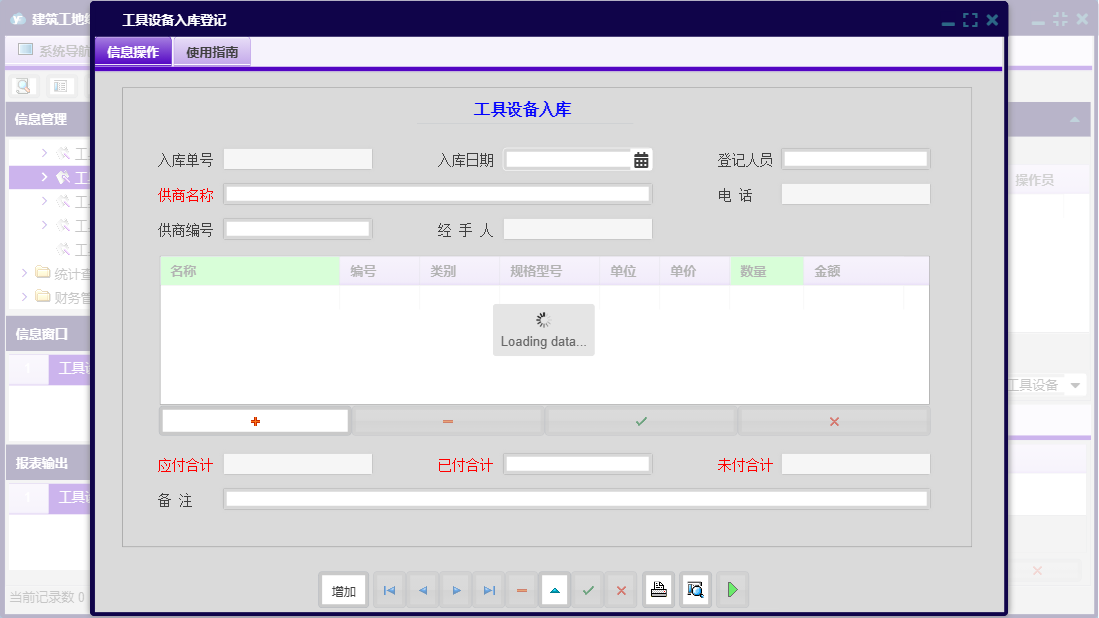The image size is (1099, 618).
Task: Jump to the first record icon
Action: [x=389, y=590]
